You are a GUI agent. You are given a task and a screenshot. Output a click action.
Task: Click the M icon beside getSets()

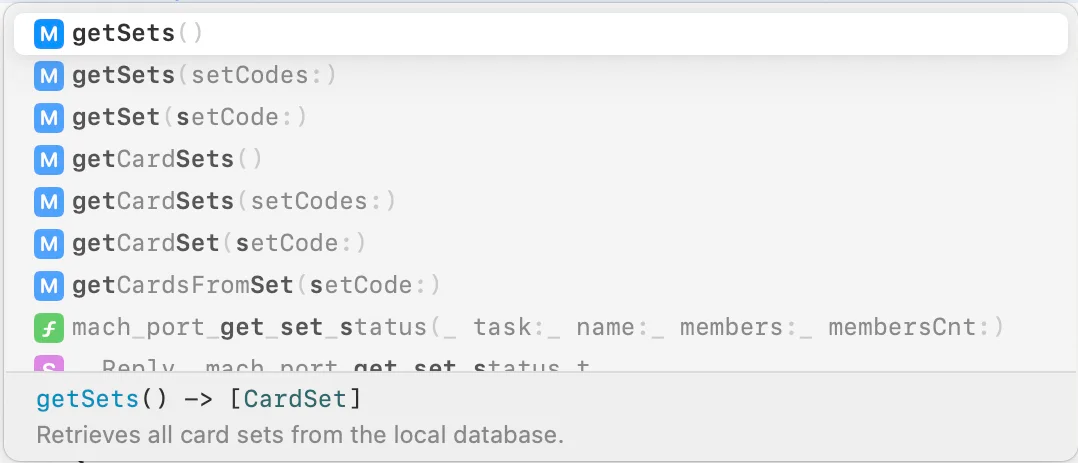[48, 34]
